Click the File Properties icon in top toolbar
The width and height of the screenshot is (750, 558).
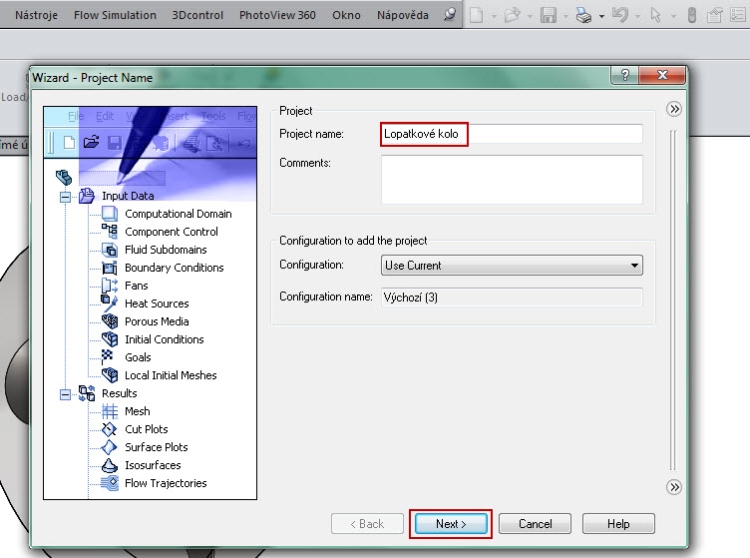(715, 15)
